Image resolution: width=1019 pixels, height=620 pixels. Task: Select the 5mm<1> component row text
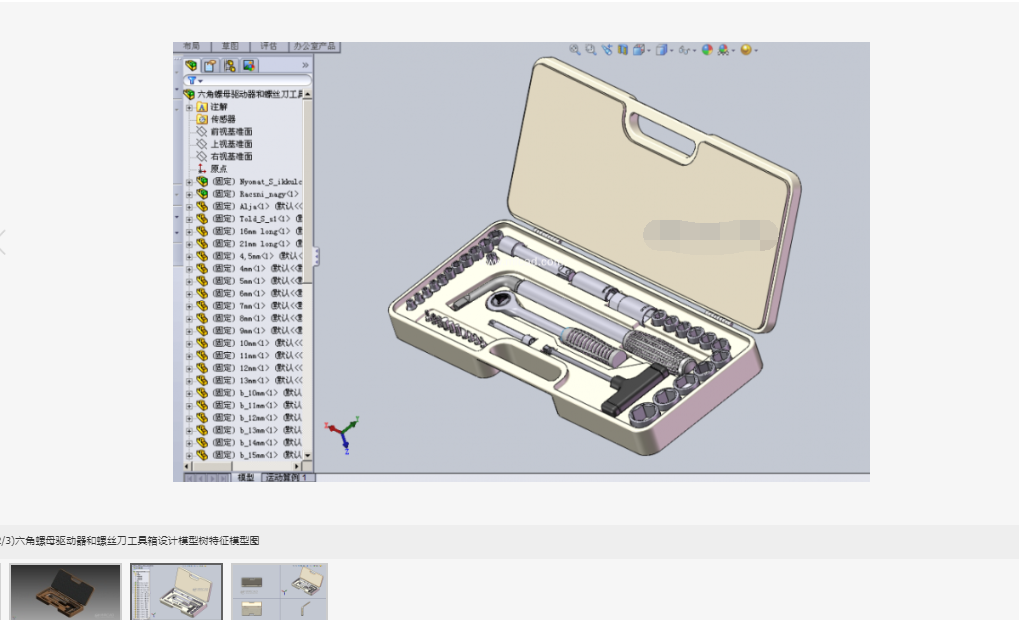(x=257, y=281)
